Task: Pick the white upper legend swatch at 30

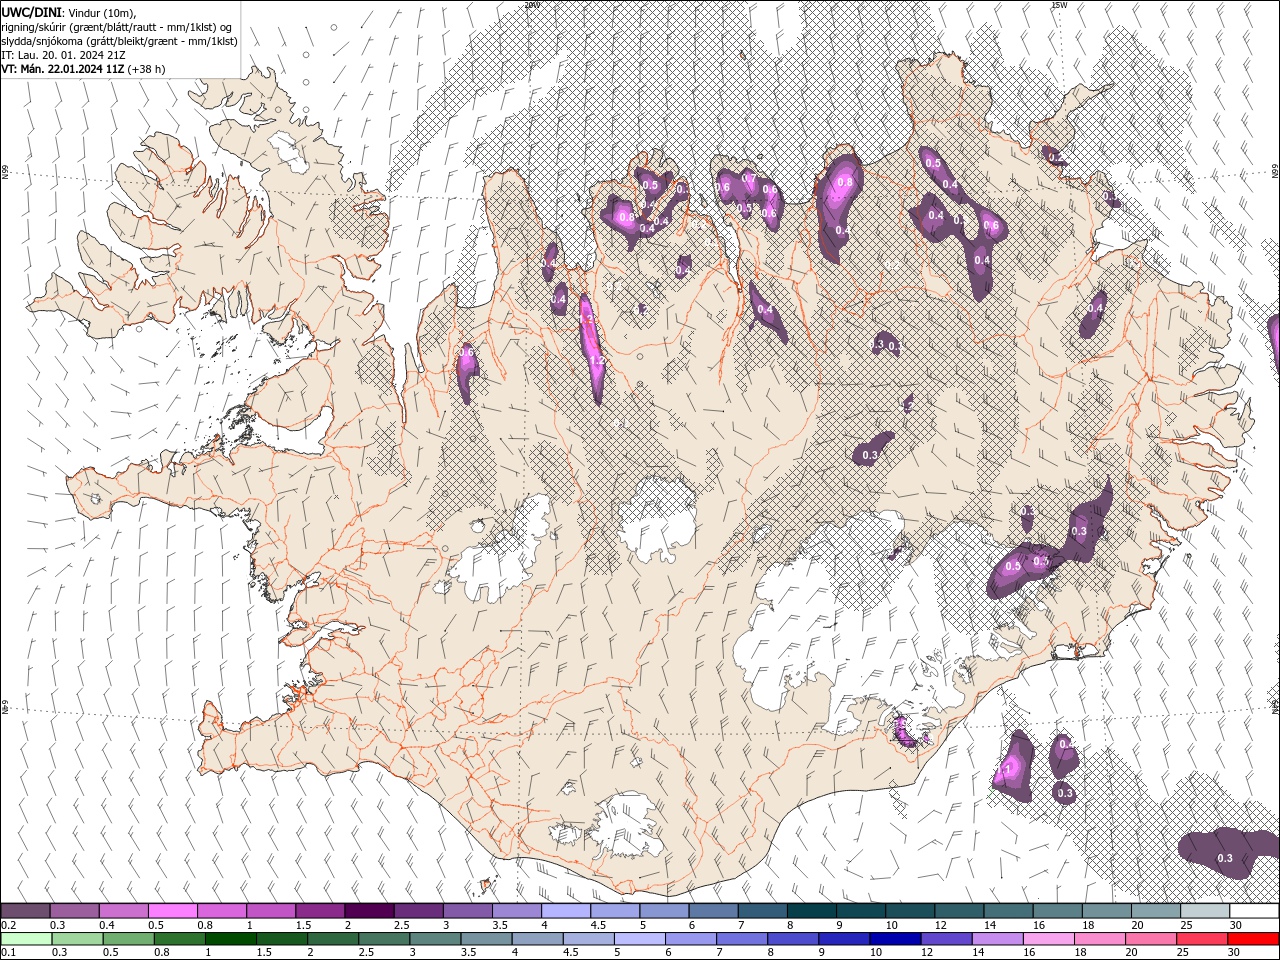Action: tap(1254, 911)
